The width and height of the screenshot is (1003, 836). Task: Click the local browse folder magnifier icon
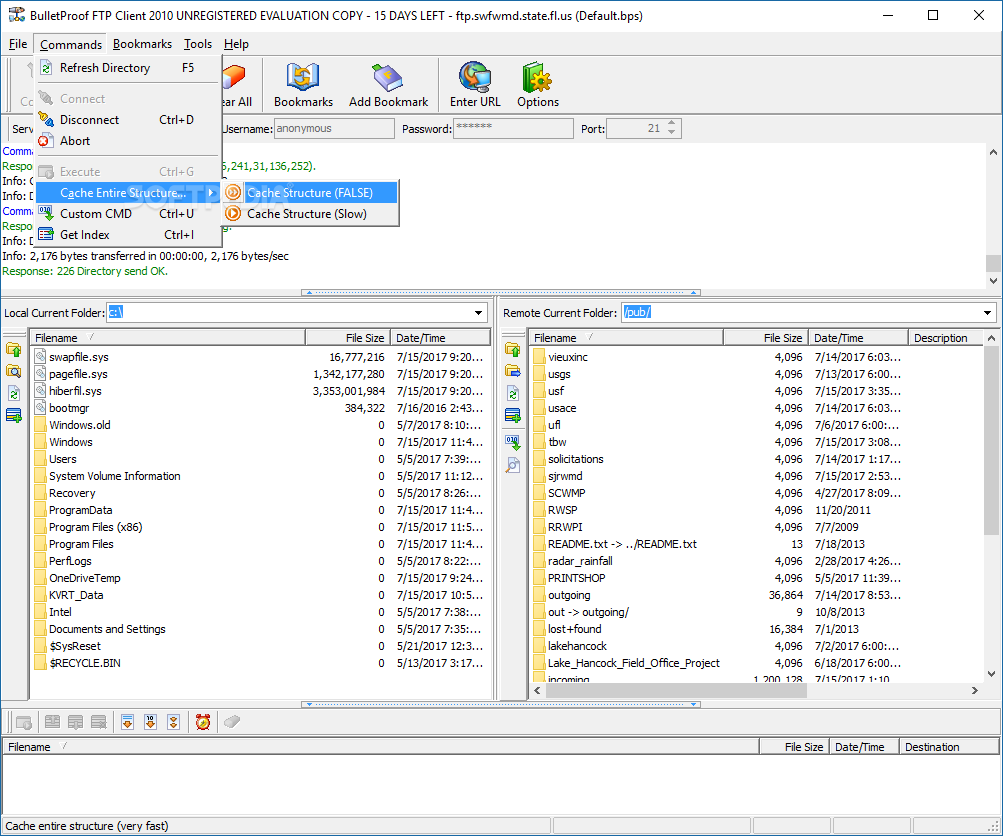tap(13, 372)
